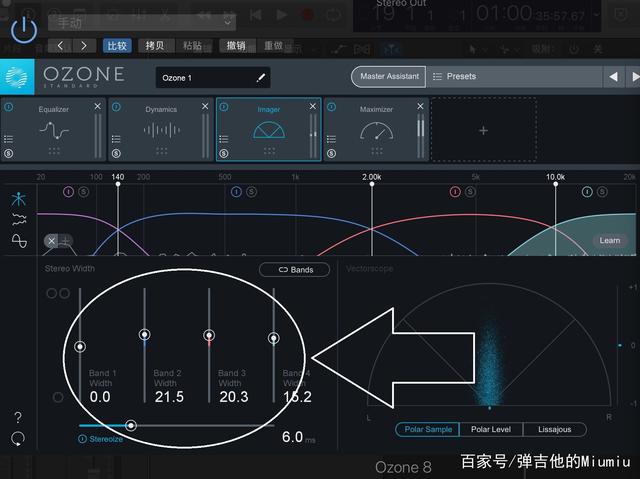640x479 pixels.
Task: Click the 比较 compare button
Action: [117, 46]
